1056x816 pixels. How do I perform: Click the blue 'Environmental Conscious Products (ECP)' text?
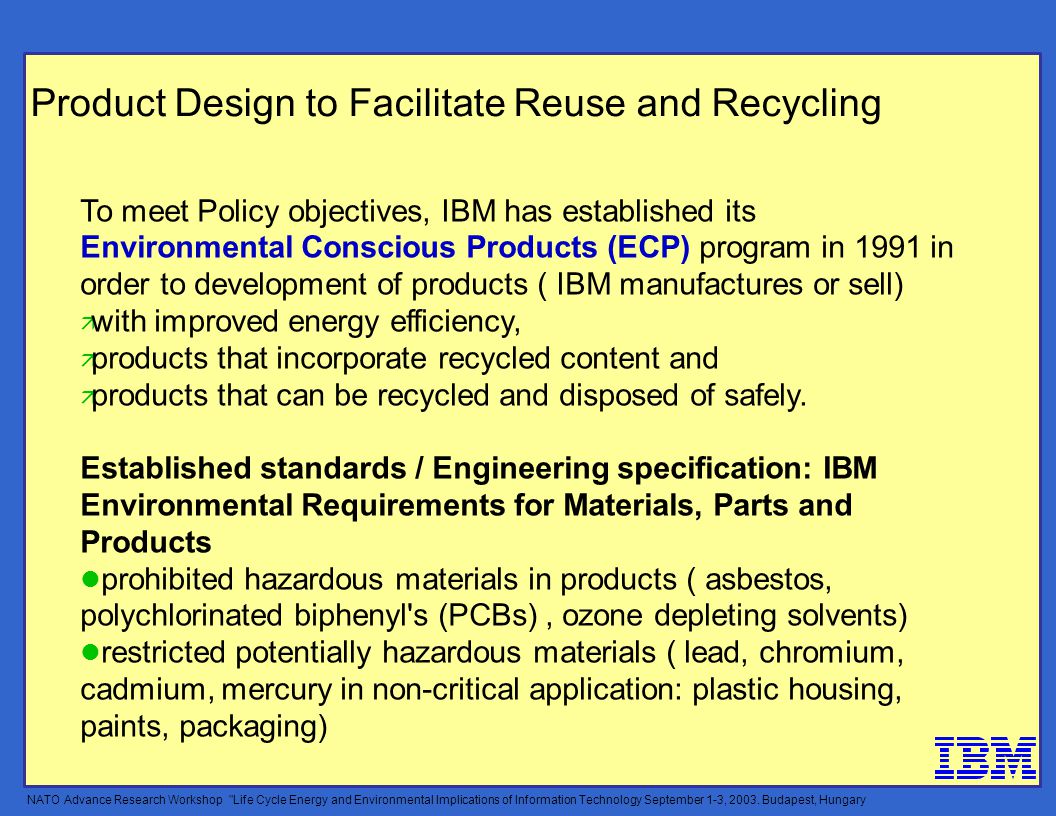tap(385, 247)
